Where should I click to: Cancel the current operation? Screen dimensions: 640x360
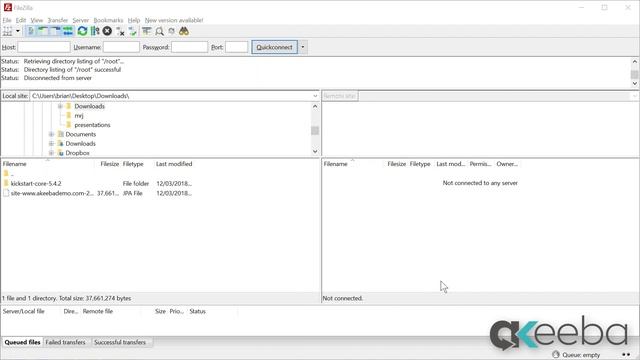(107, 31)
